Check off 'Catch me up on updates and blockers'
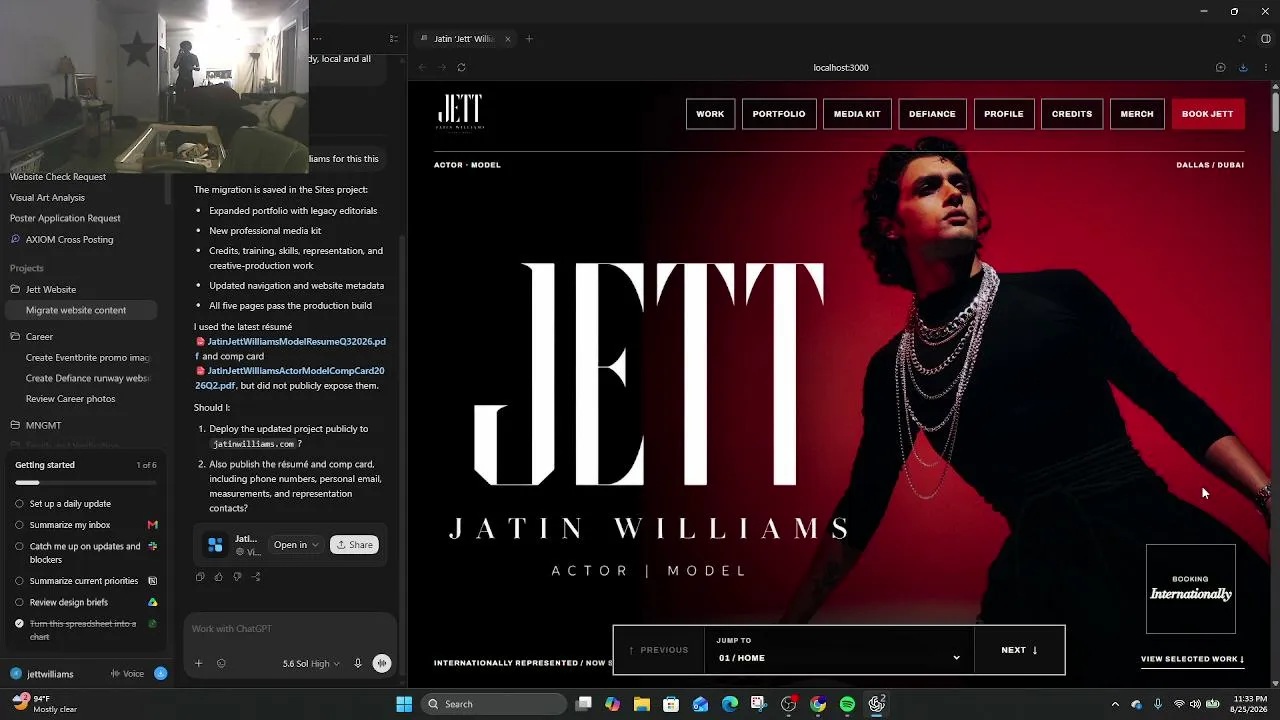The width and height of the screenshot is (1280, 720). [19, 547]
